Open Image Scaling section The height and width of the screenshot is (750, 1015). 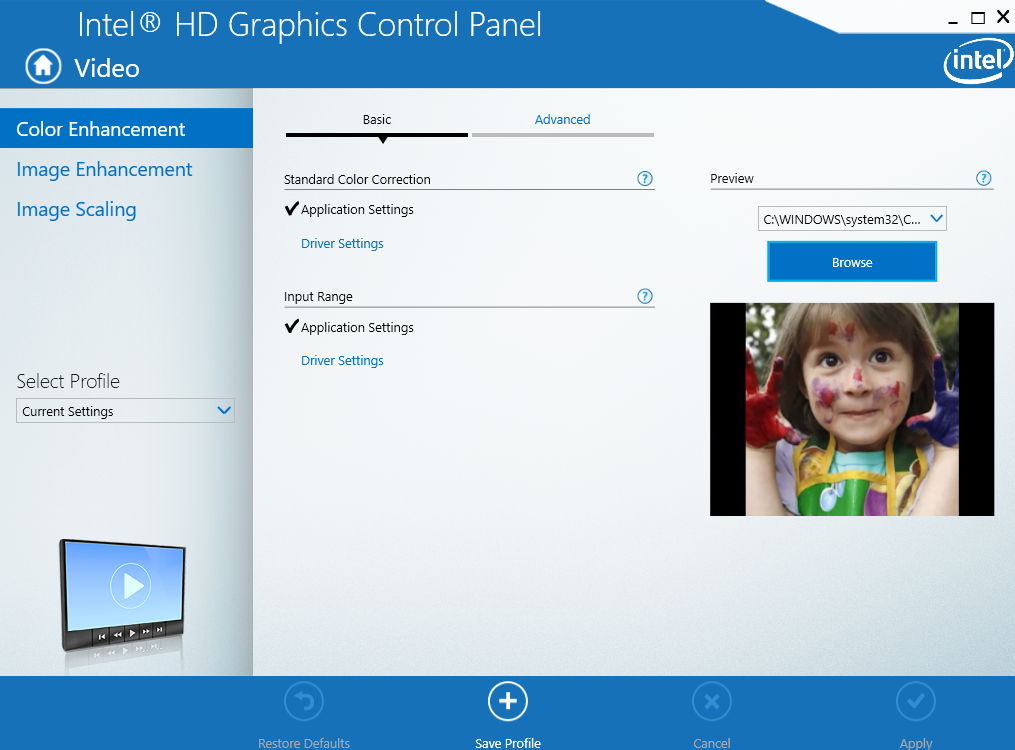pyautogui.click(x=76, y=210)
